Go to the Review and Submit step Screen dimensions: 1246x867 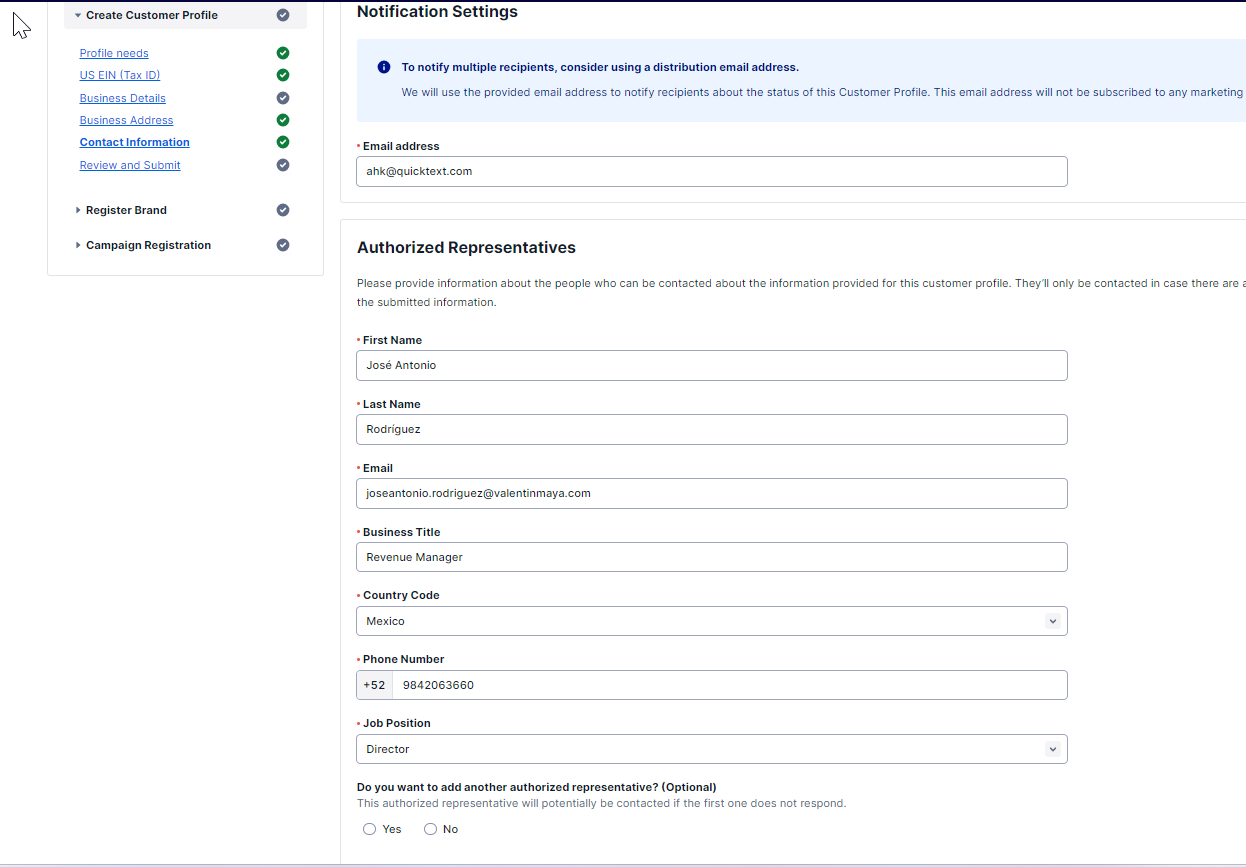point(130,165)
